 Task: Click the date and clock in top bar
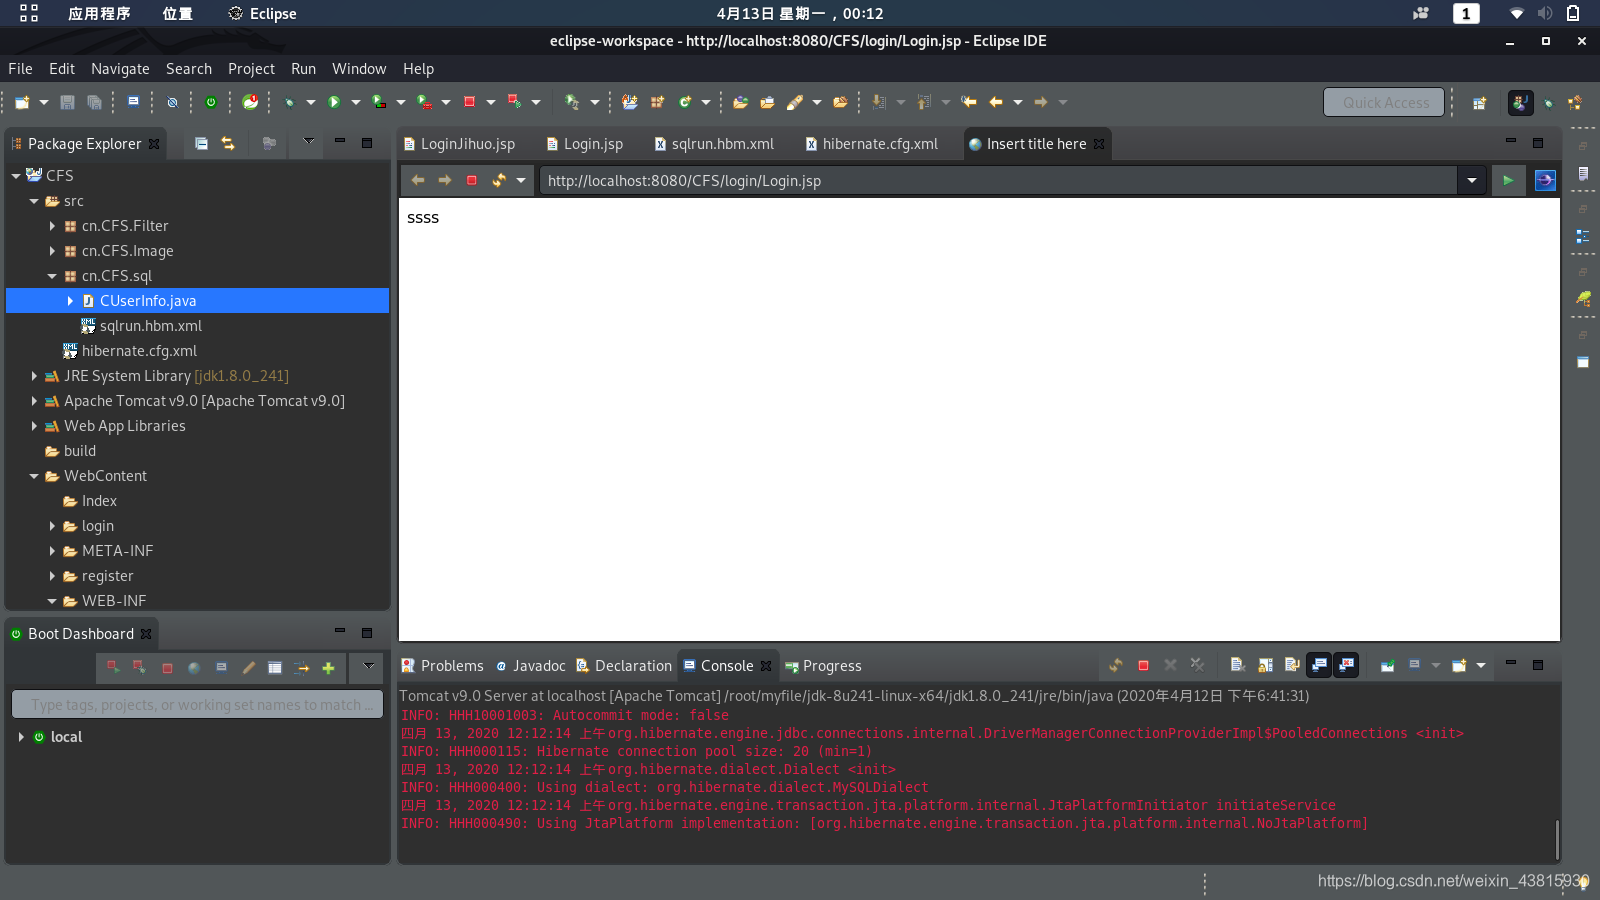(x=800, y=13)
